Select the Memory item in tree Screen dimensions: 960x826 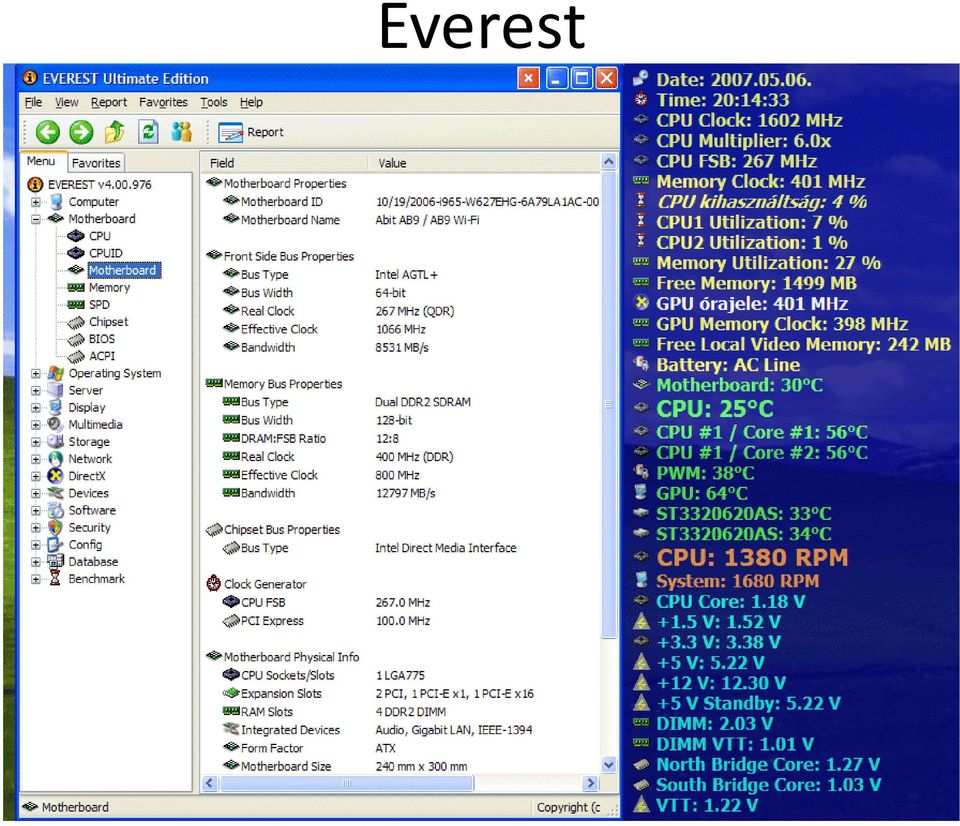coord(110,287)
